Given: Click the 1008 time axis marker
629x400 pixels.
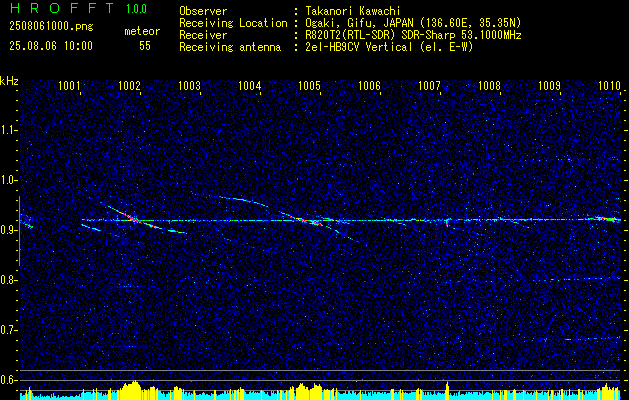Looking at the screenshot, I should [489, 85].
